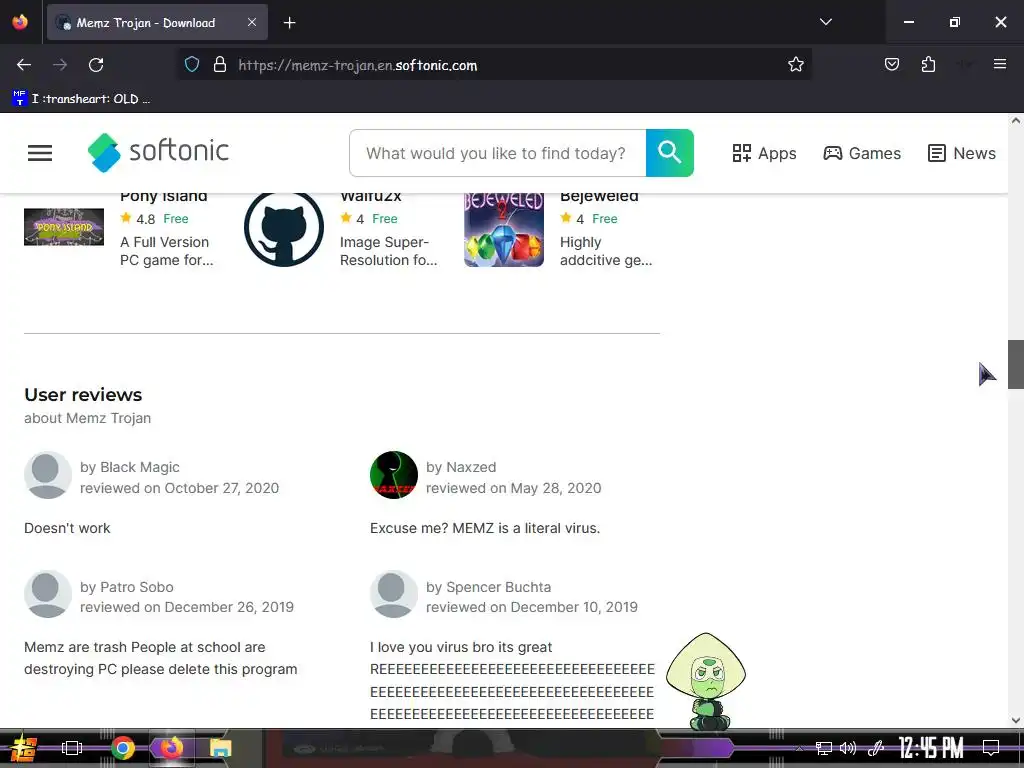Focus the Softonic search box
The image size is (1024, 768).
coord(497,153)
